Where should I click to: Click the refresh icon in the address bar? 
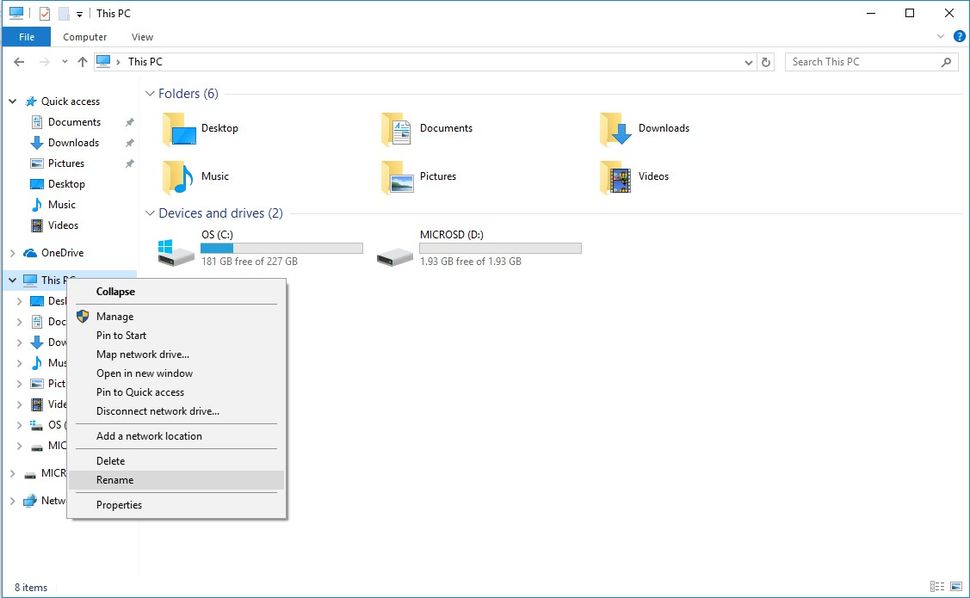point(766,61)
